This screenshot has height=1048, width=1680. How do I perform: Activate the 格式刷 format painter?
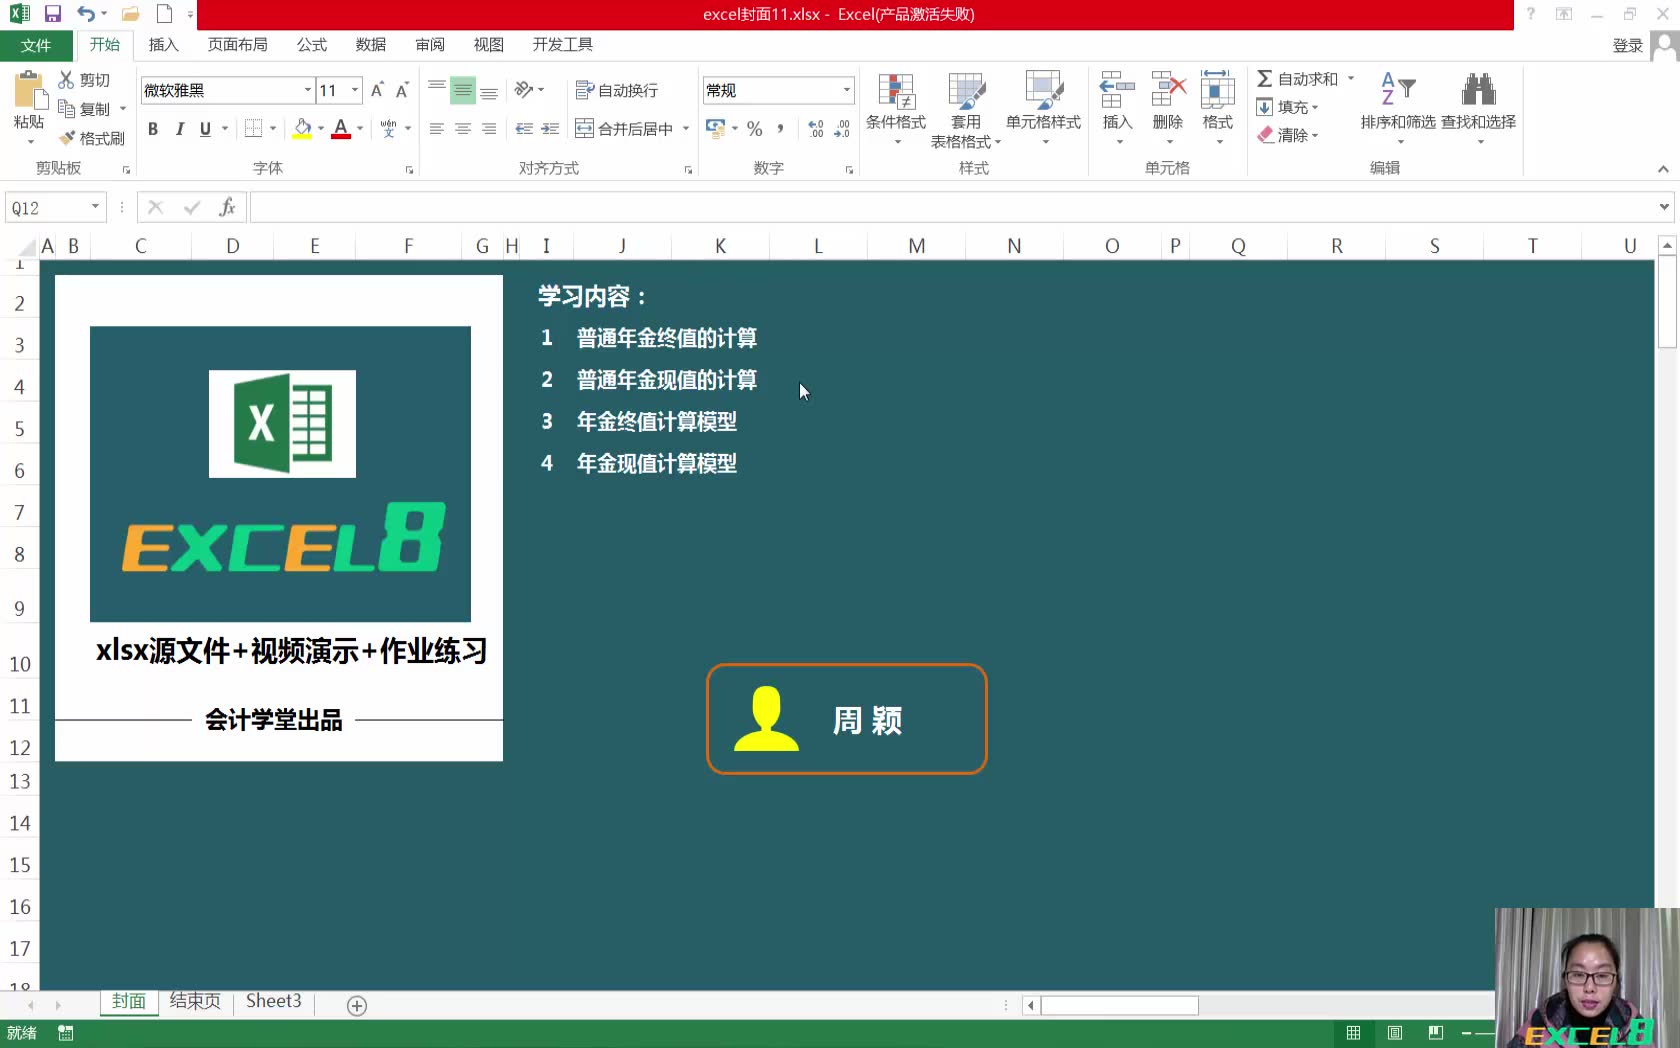click(x=92, y=138)
